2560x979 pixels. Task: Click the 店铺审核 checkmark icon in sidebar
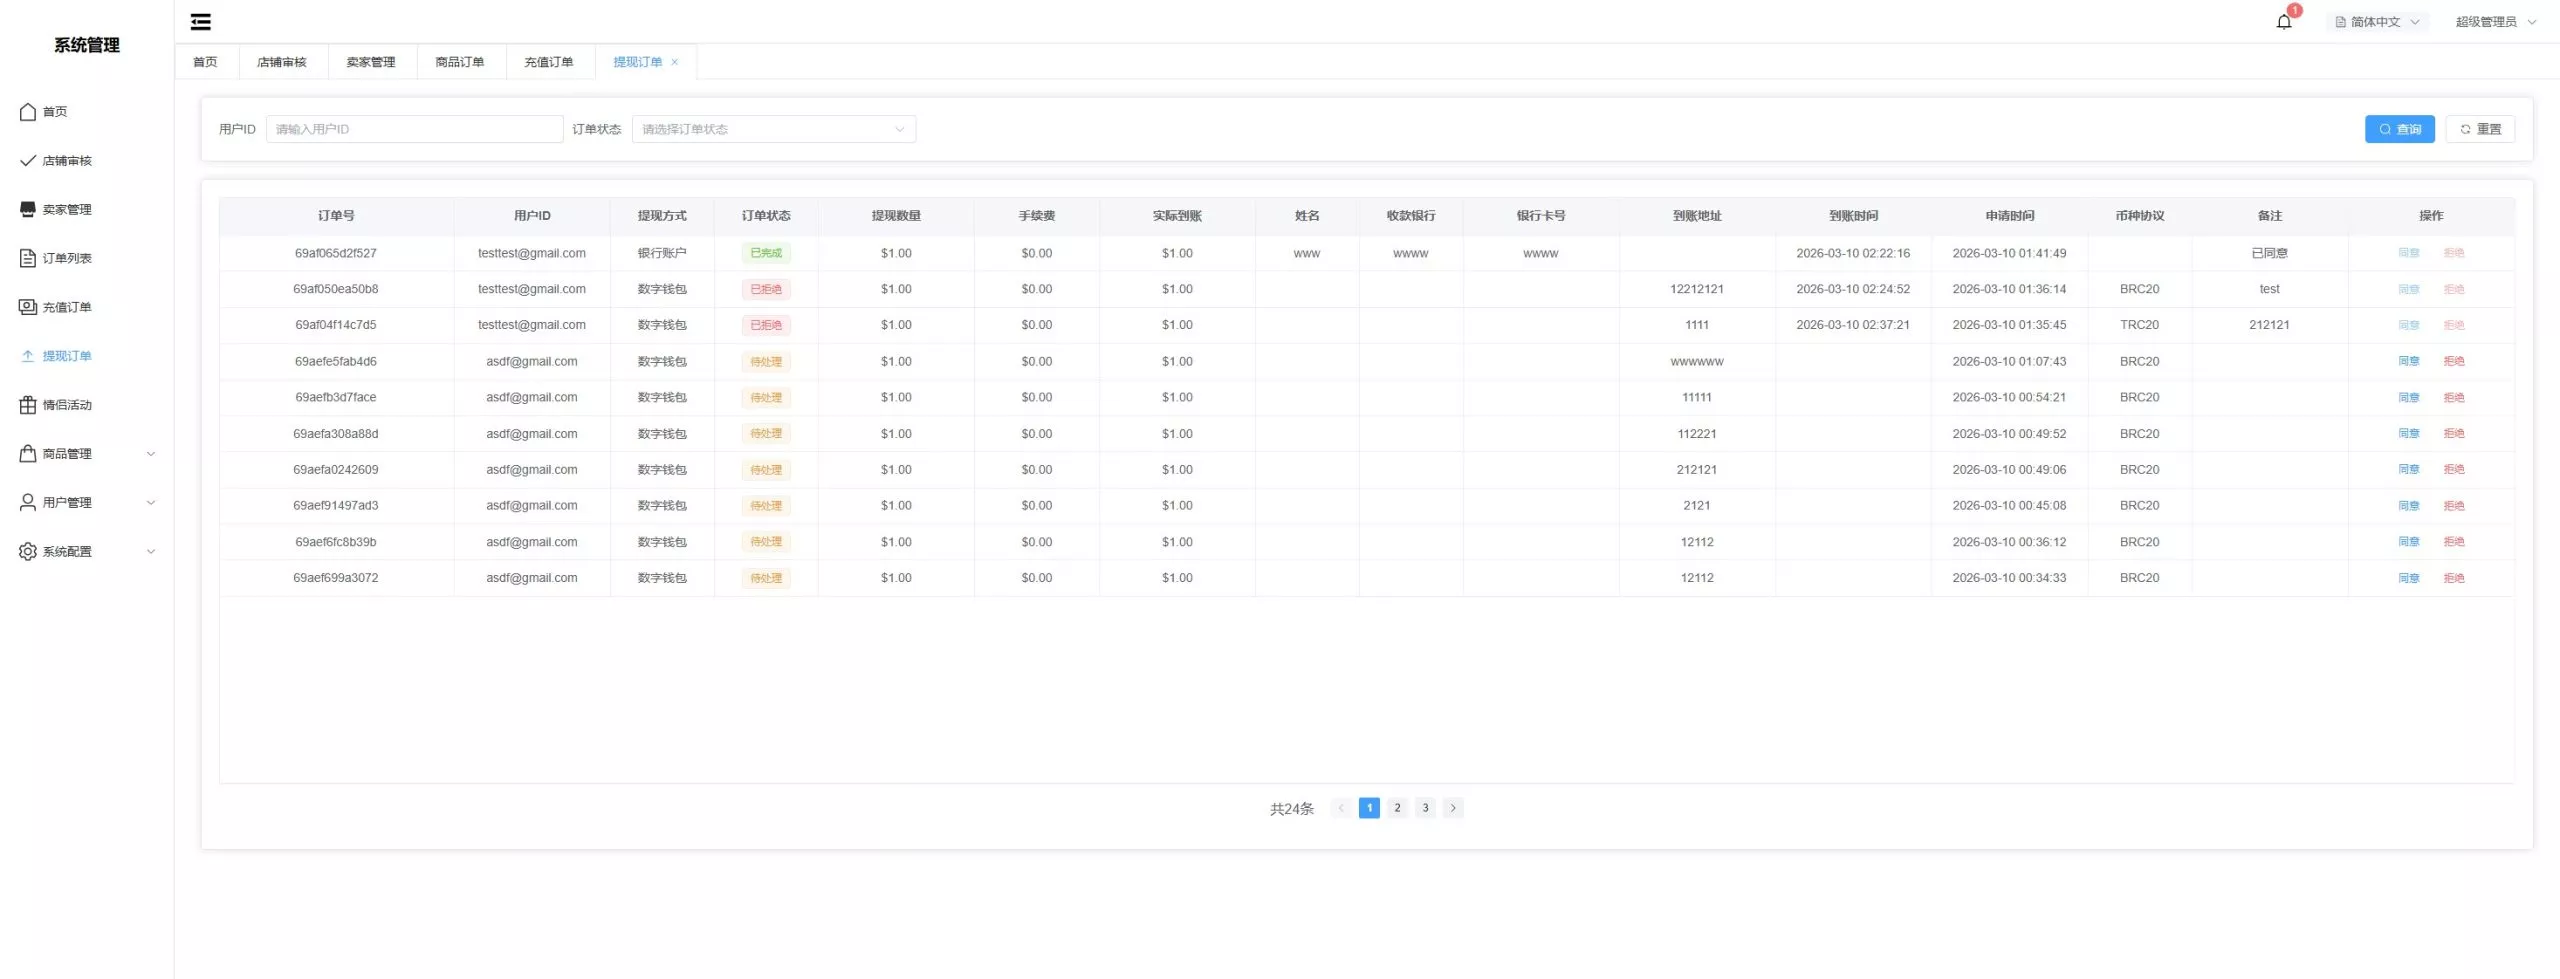[x=28, y=161]
